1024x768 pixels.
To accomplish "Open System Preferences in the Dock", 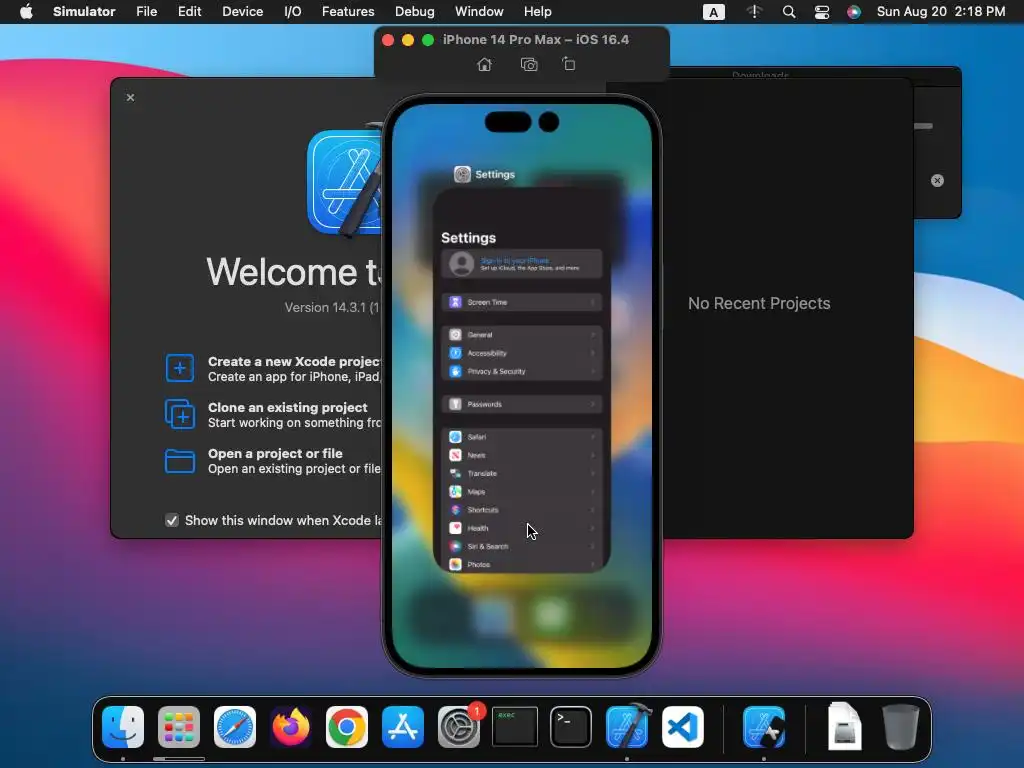I will coord(458,727).
